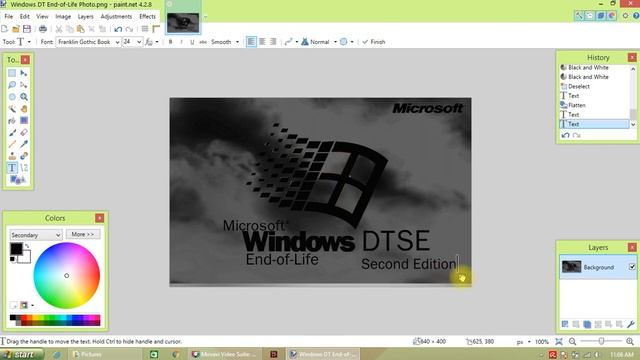
Task: Toggle strikethrough text formatting
Action: [203, 42]
